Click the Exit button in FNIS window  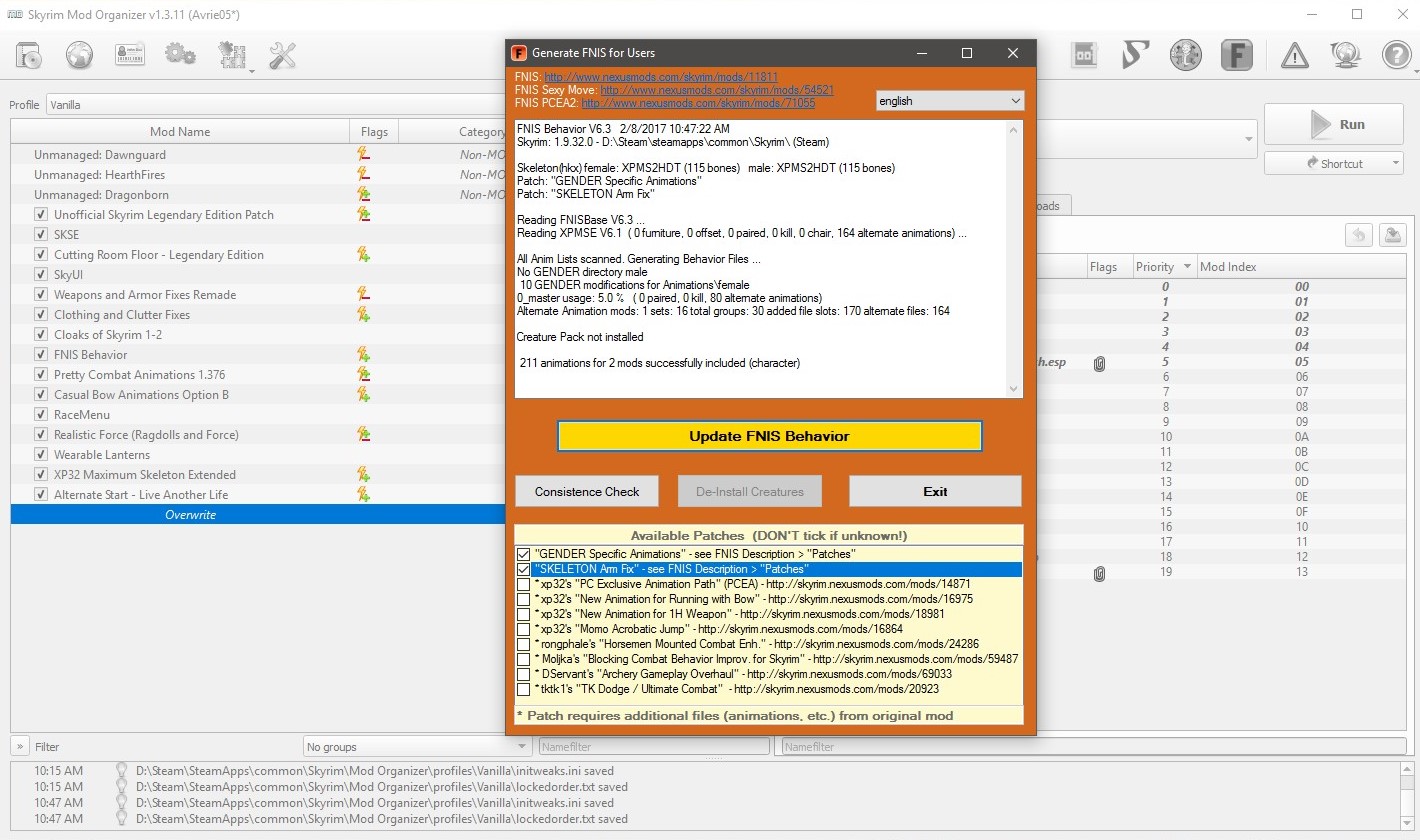(x=935, y=491)
